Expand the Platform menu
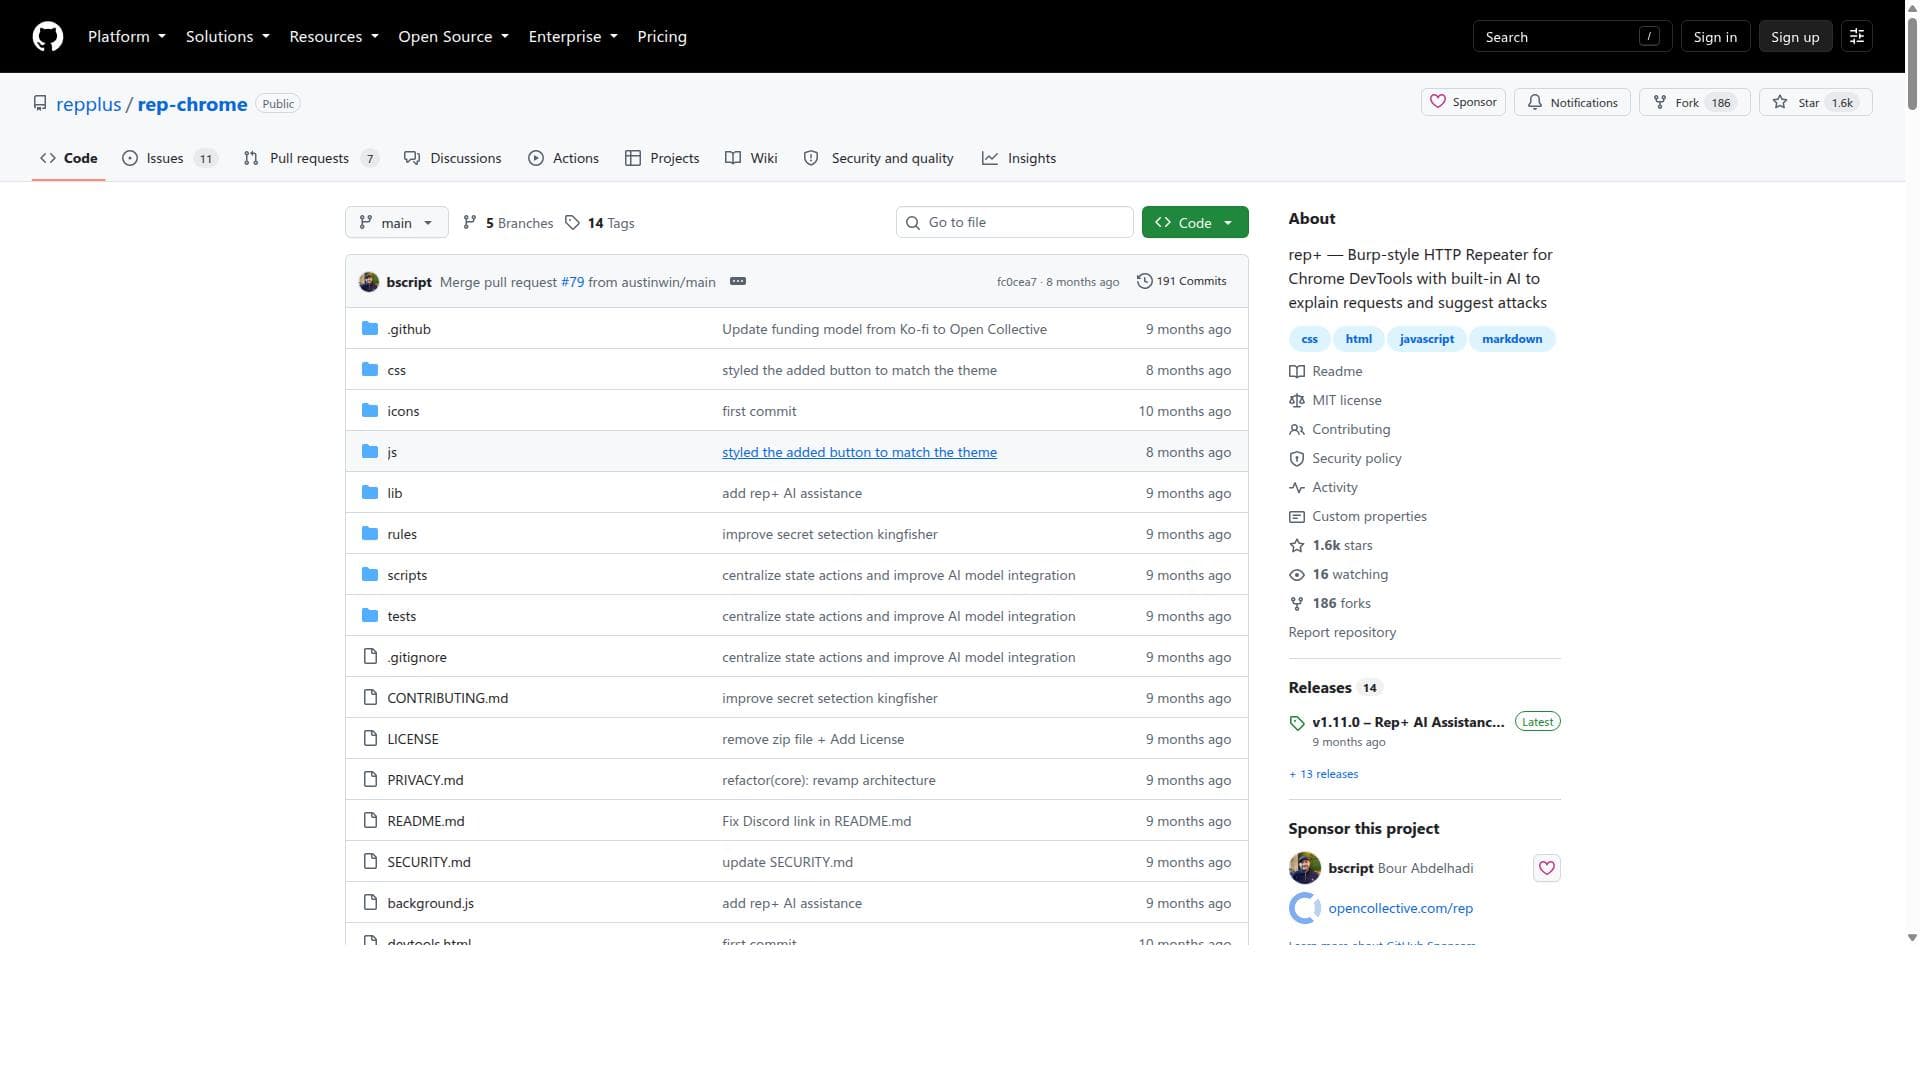The image size is (1920, 1080). (127, 37)
